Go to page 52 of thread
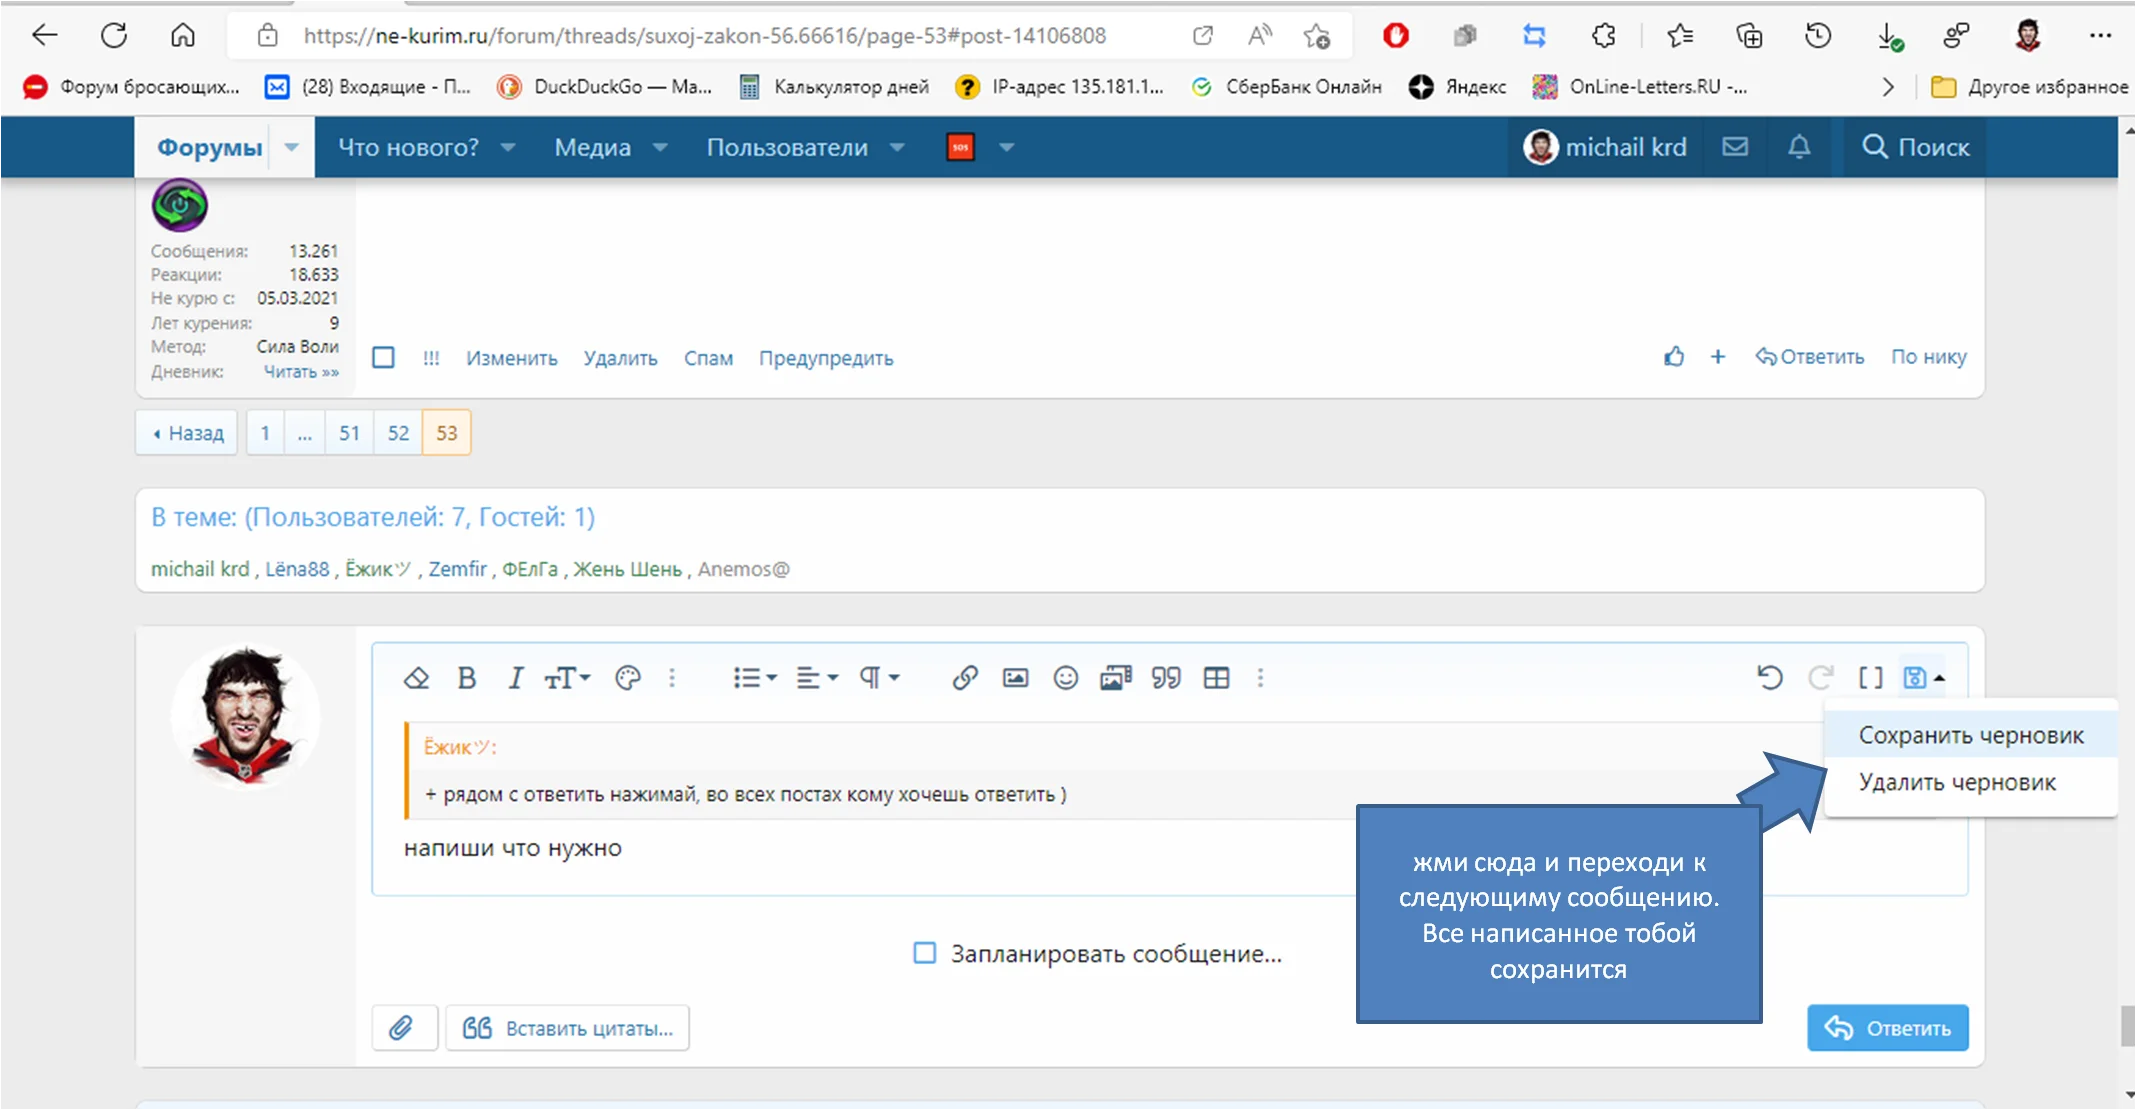The height and width of the screenshot is (1110, 2136). 398,433
